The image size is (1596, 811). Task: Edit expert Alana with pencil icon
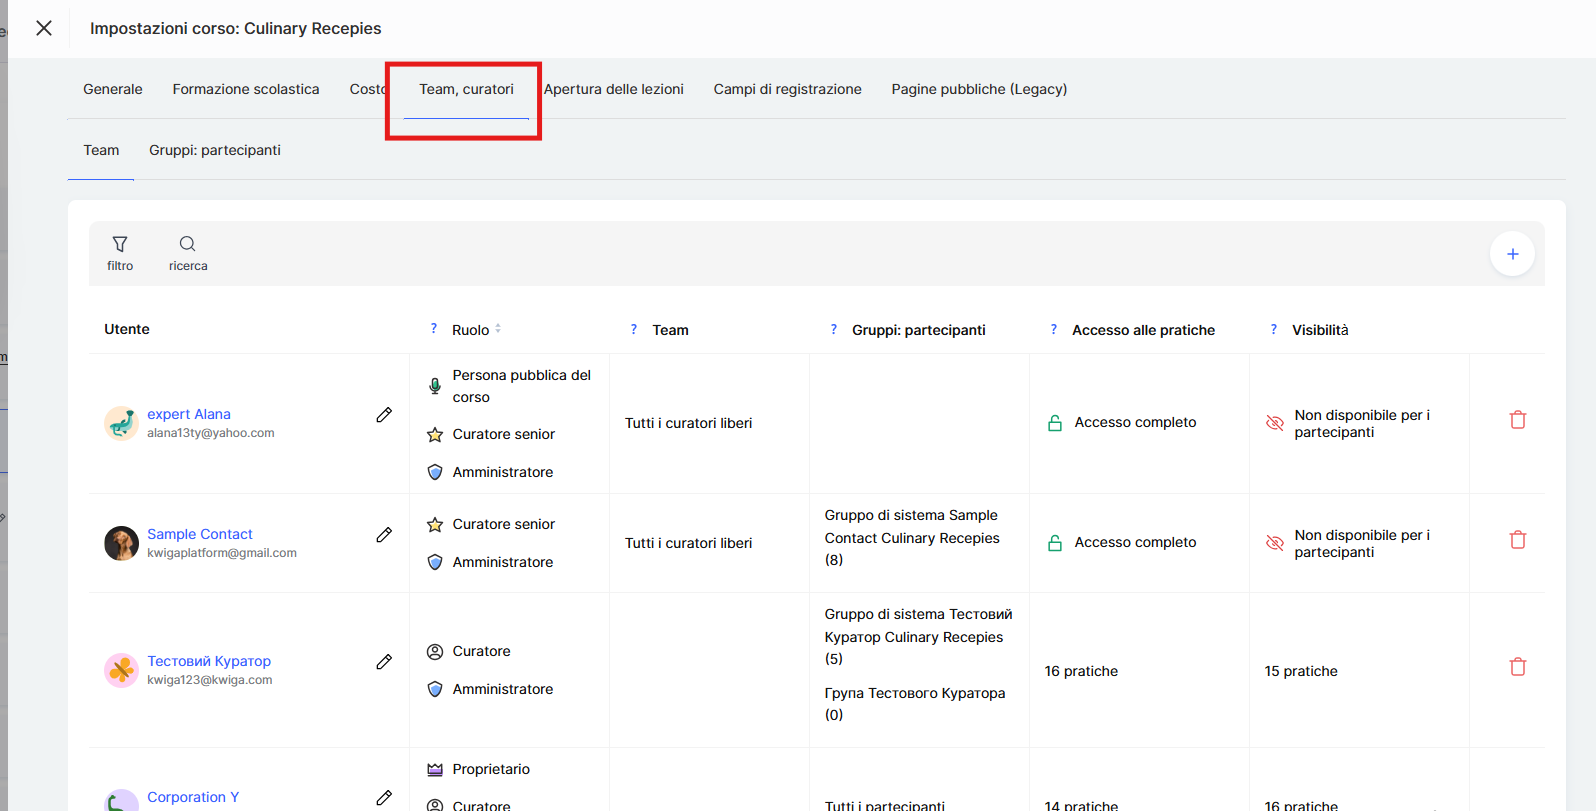[384, 415]
